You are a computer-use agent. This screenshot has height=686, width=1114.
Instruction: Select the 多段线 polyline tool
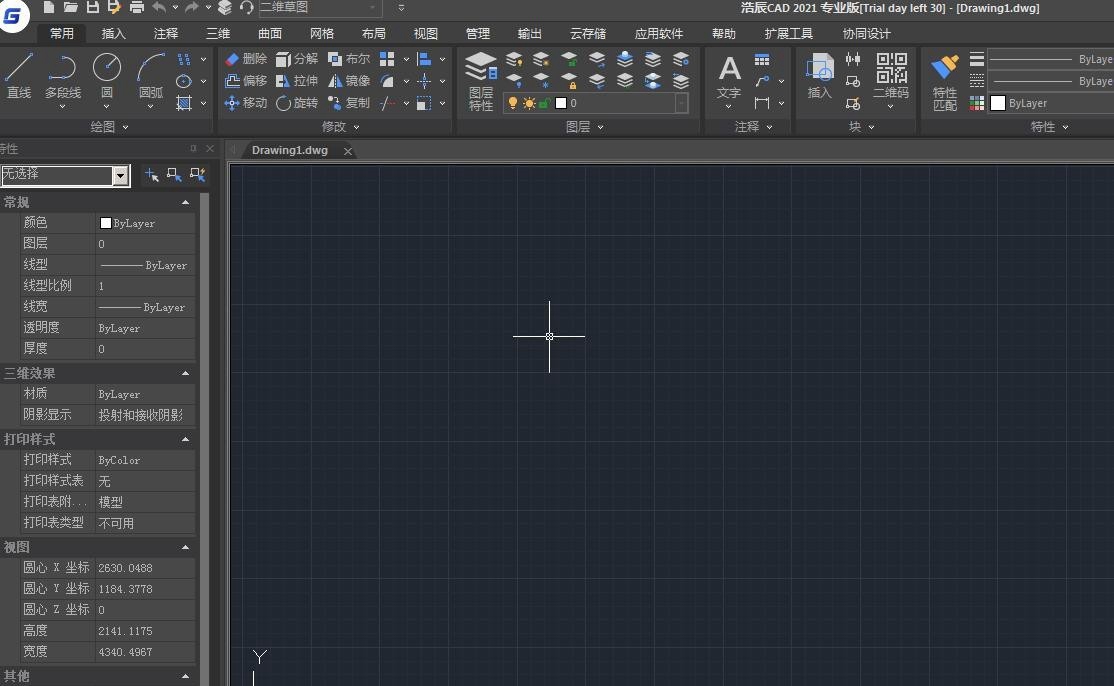click(63, 75)
